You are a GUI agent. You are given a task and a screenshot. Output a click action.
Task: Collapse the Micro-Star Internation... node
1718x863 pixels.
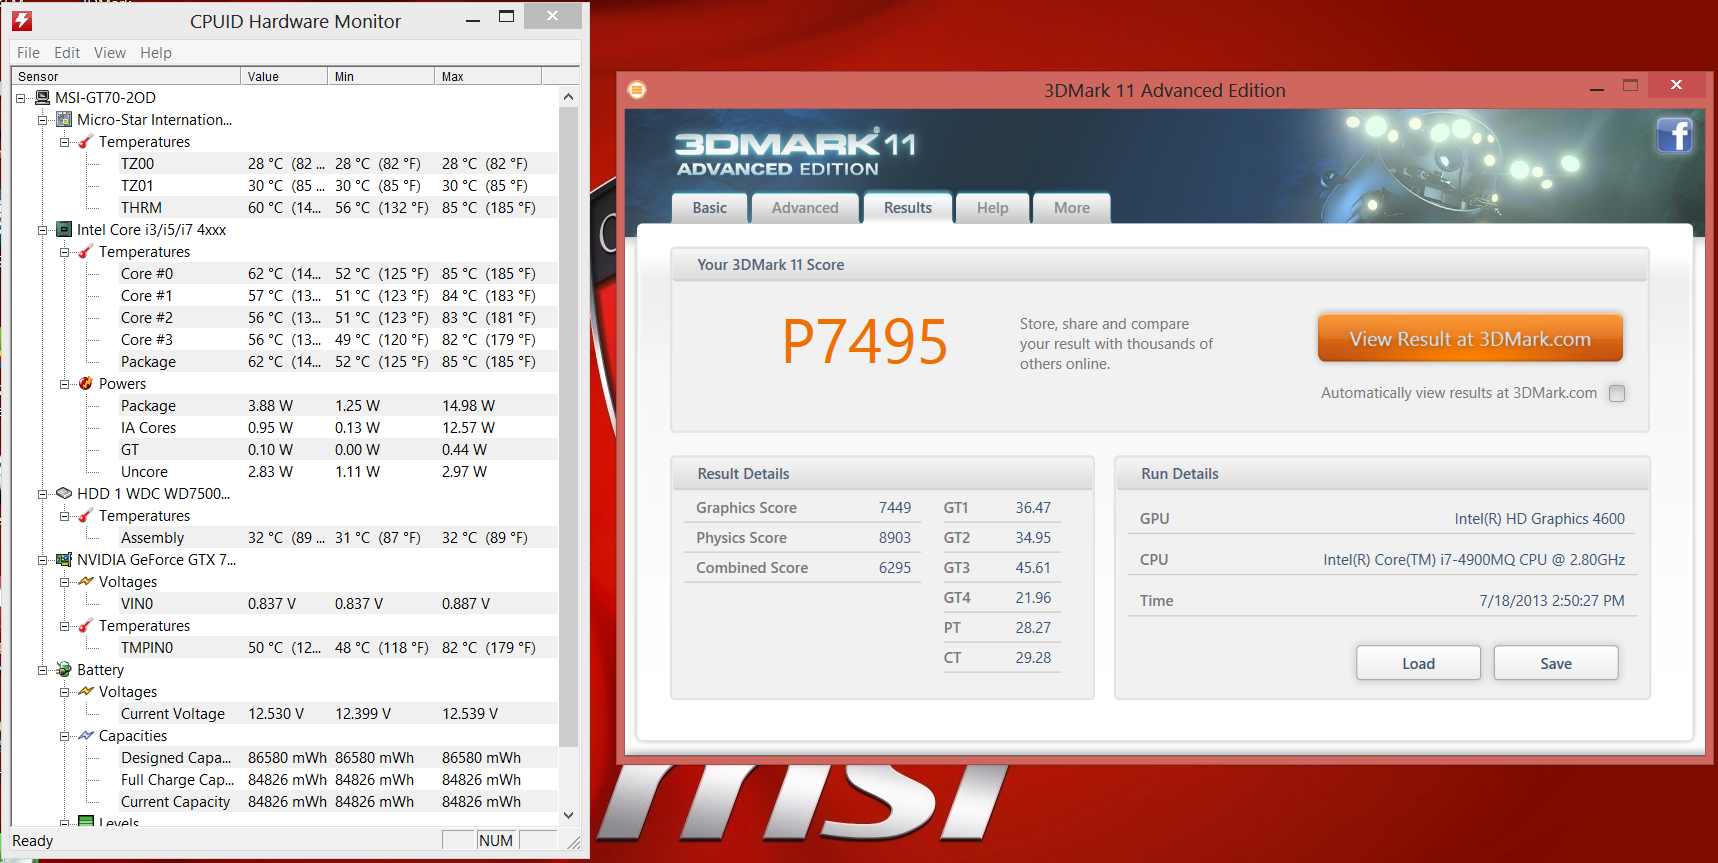click(43, 120)
